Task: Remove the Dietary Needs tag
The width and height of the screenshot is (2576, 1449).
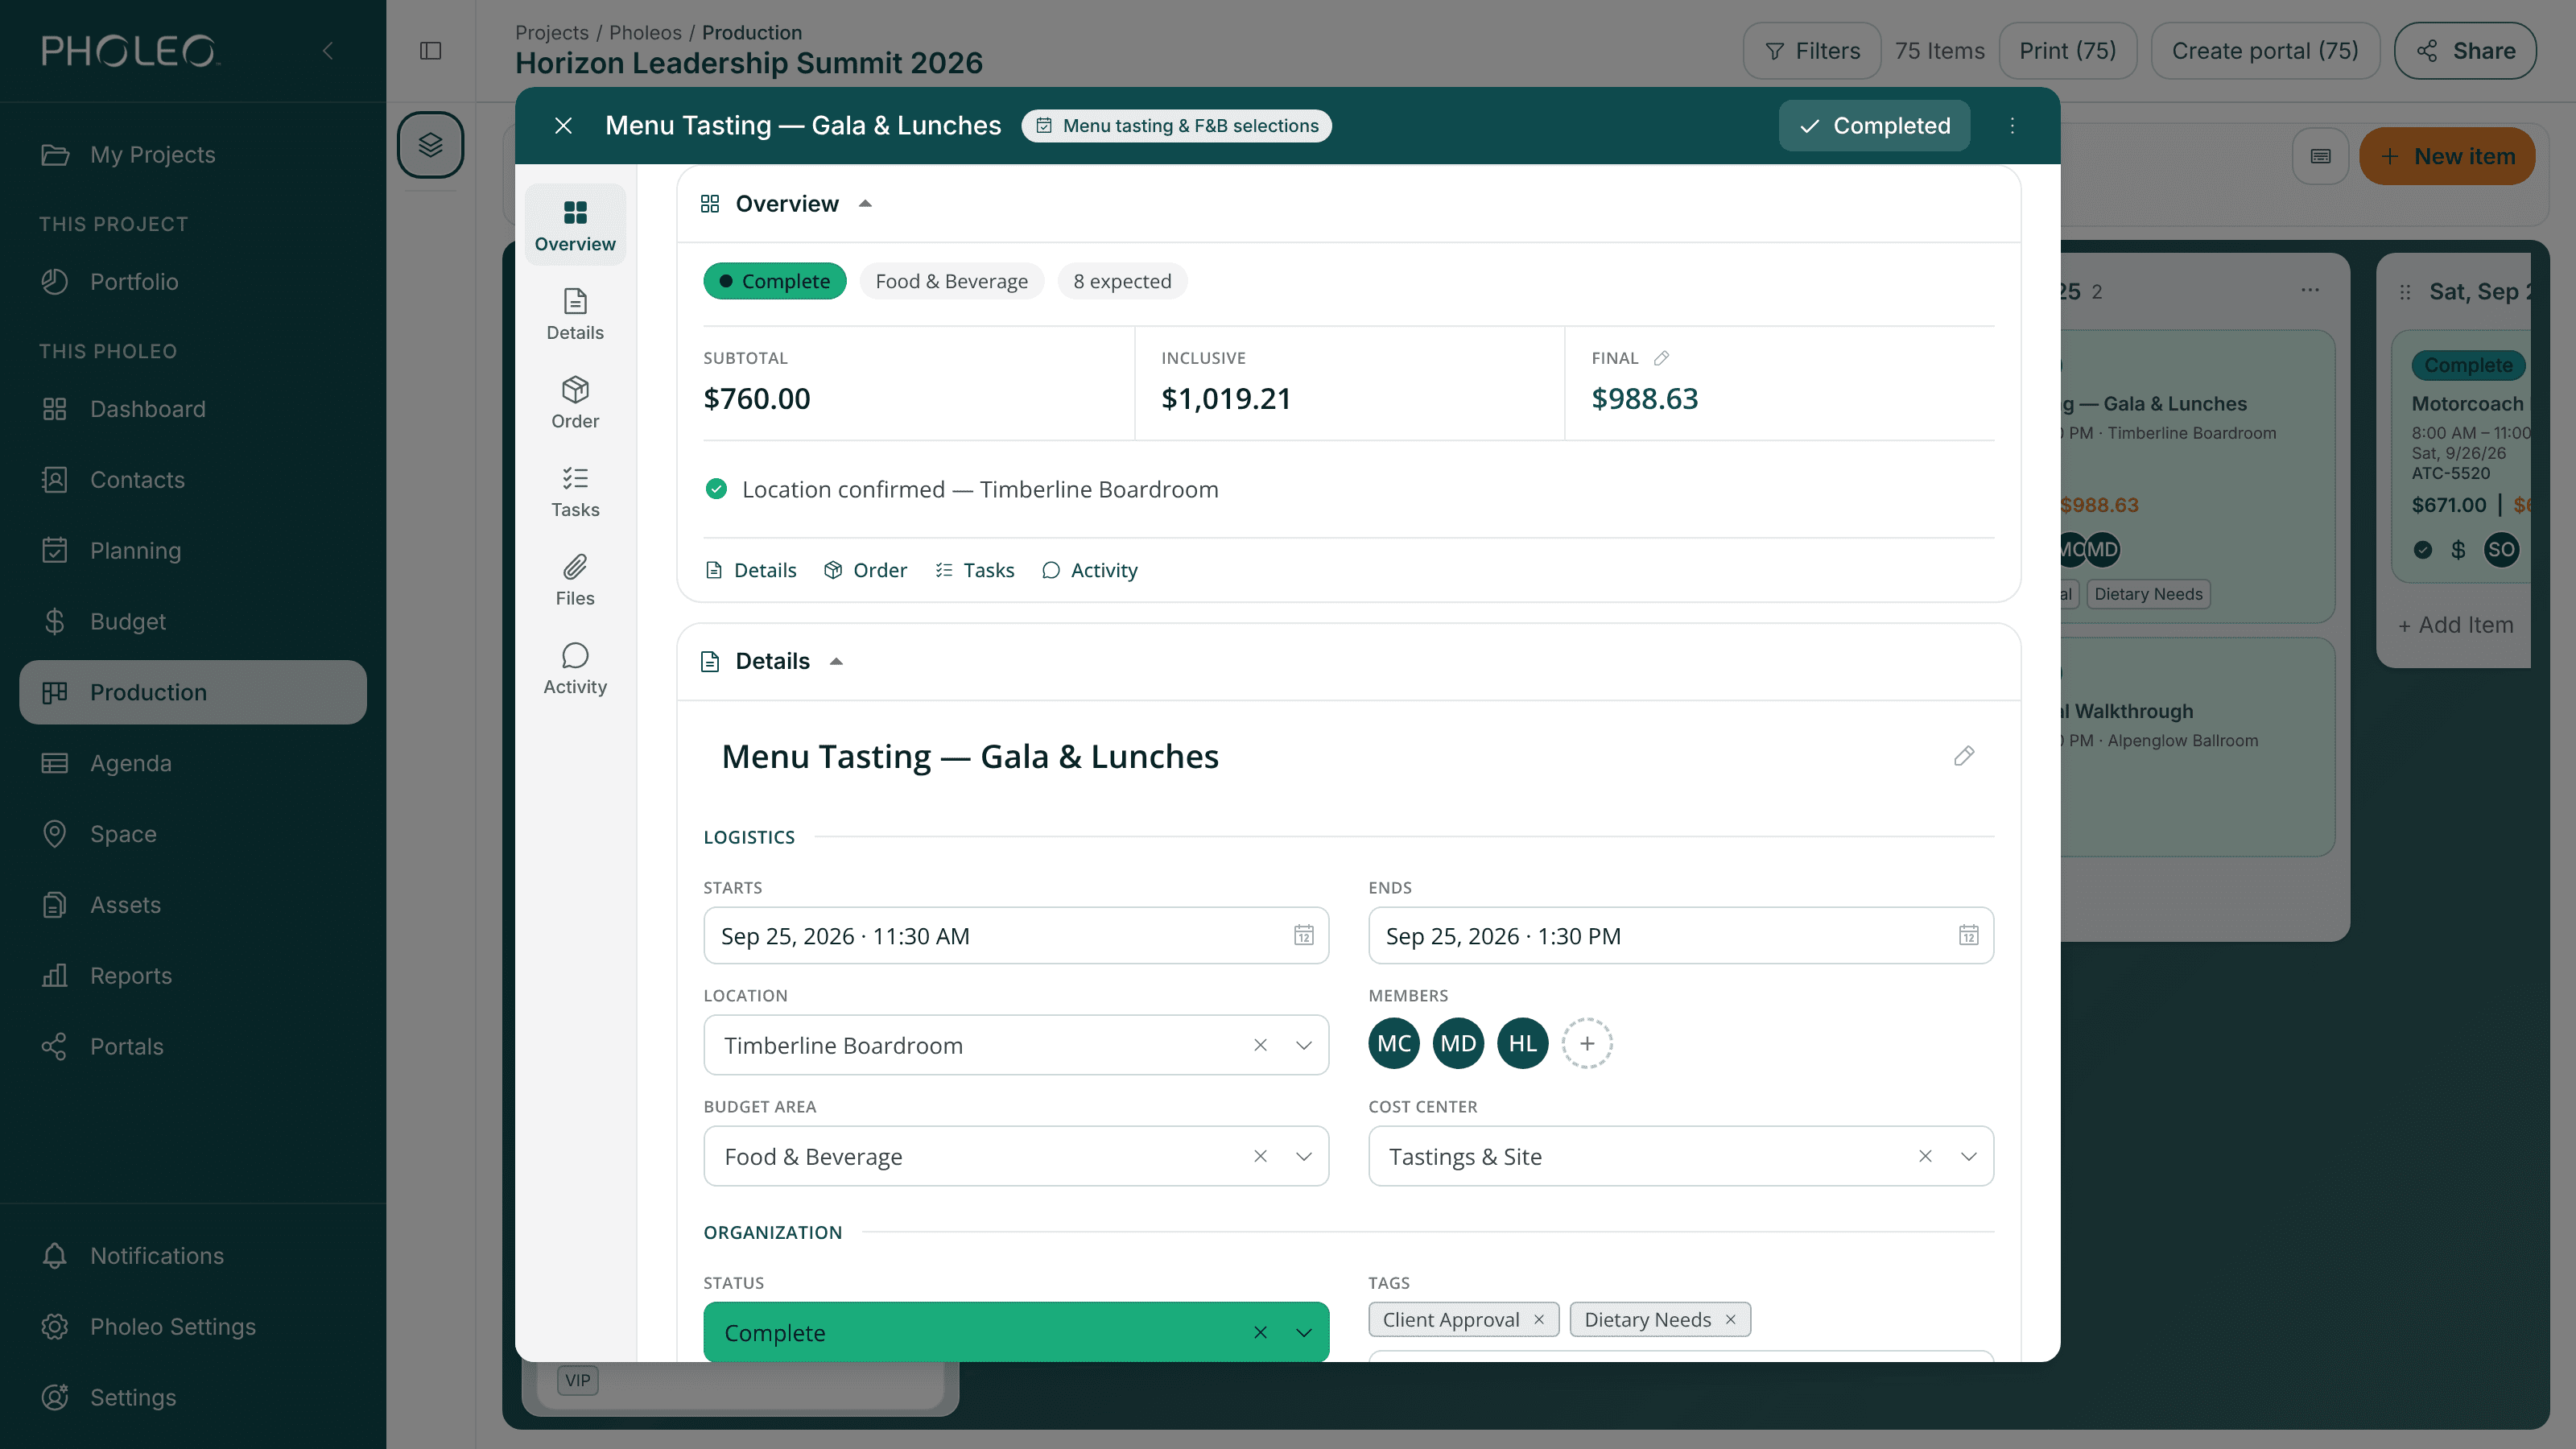Action: (x=1730, y=1319)
